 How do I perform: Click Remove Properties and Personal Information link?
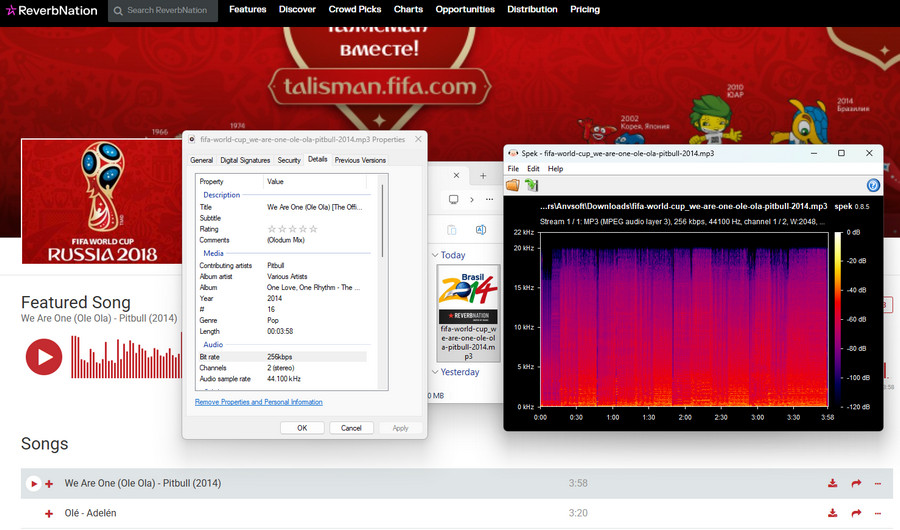click(x=258, y=402)
